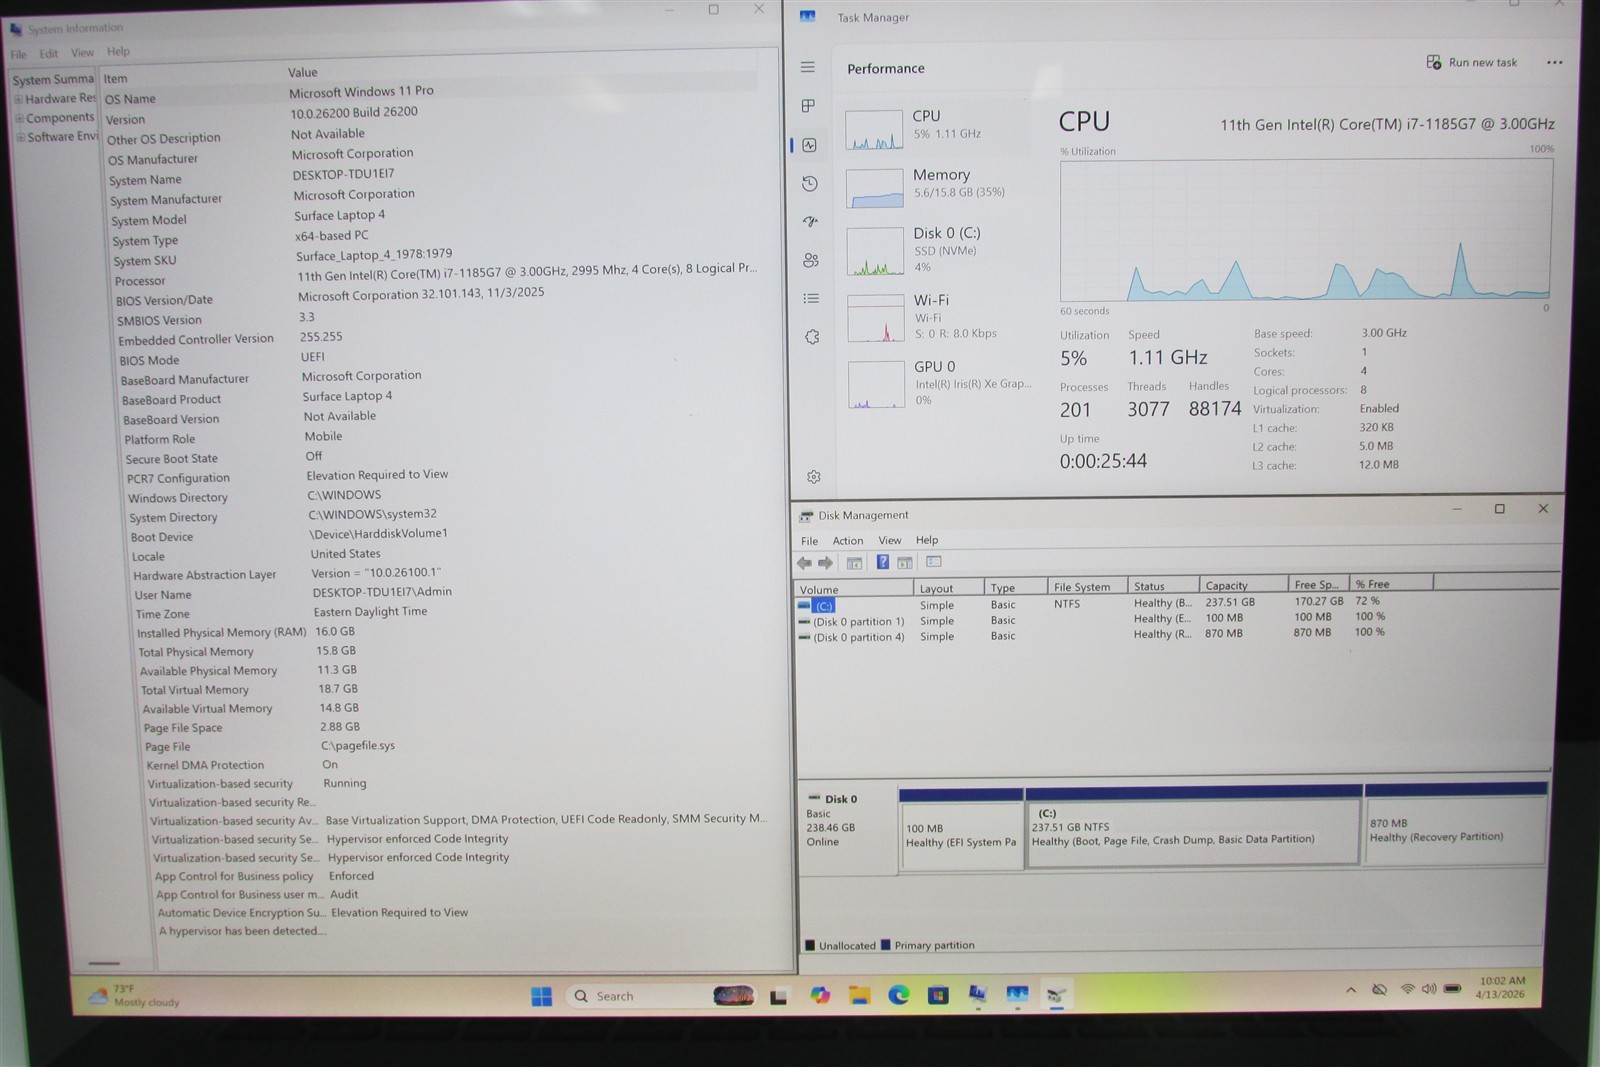Open weather widget showing 73°F
Screen dimensions: 1600x1067
pyautogui.click(x=134, y=996)
